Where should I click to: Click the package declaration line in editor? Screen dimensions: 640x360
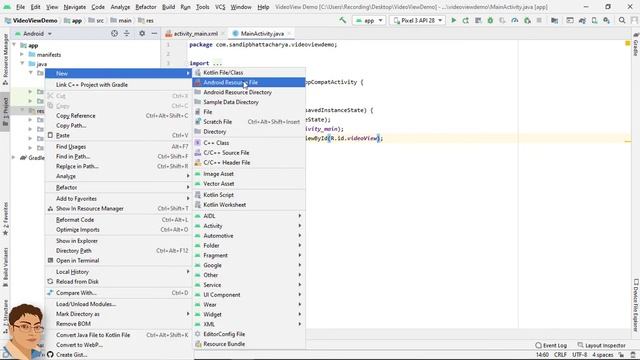(x=263, y=44)
